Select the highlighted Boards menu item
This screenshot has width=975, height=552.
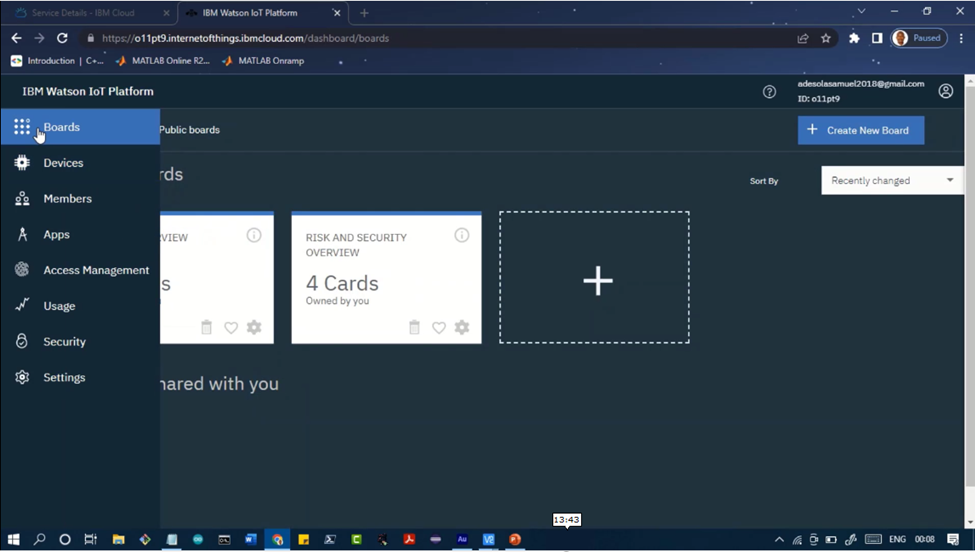click(x=80, y=127)
